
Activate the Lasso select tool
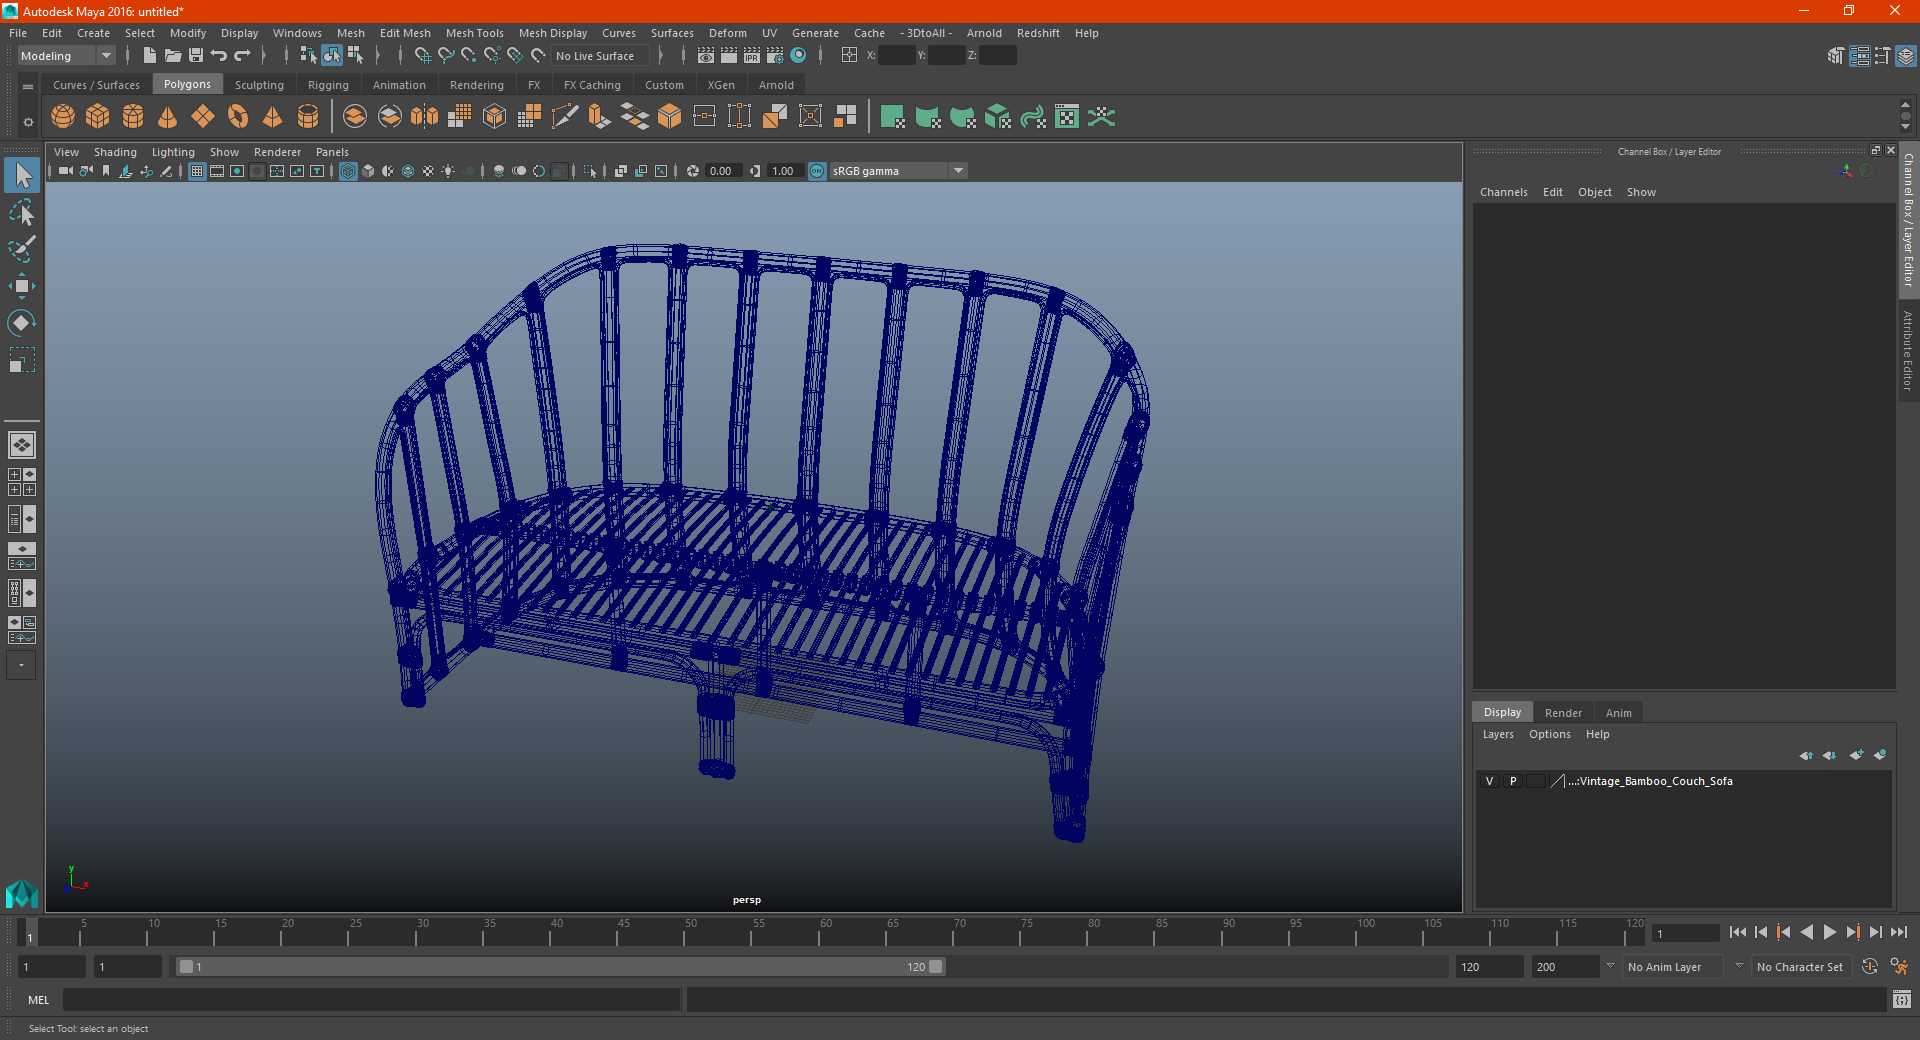point(22,213)
